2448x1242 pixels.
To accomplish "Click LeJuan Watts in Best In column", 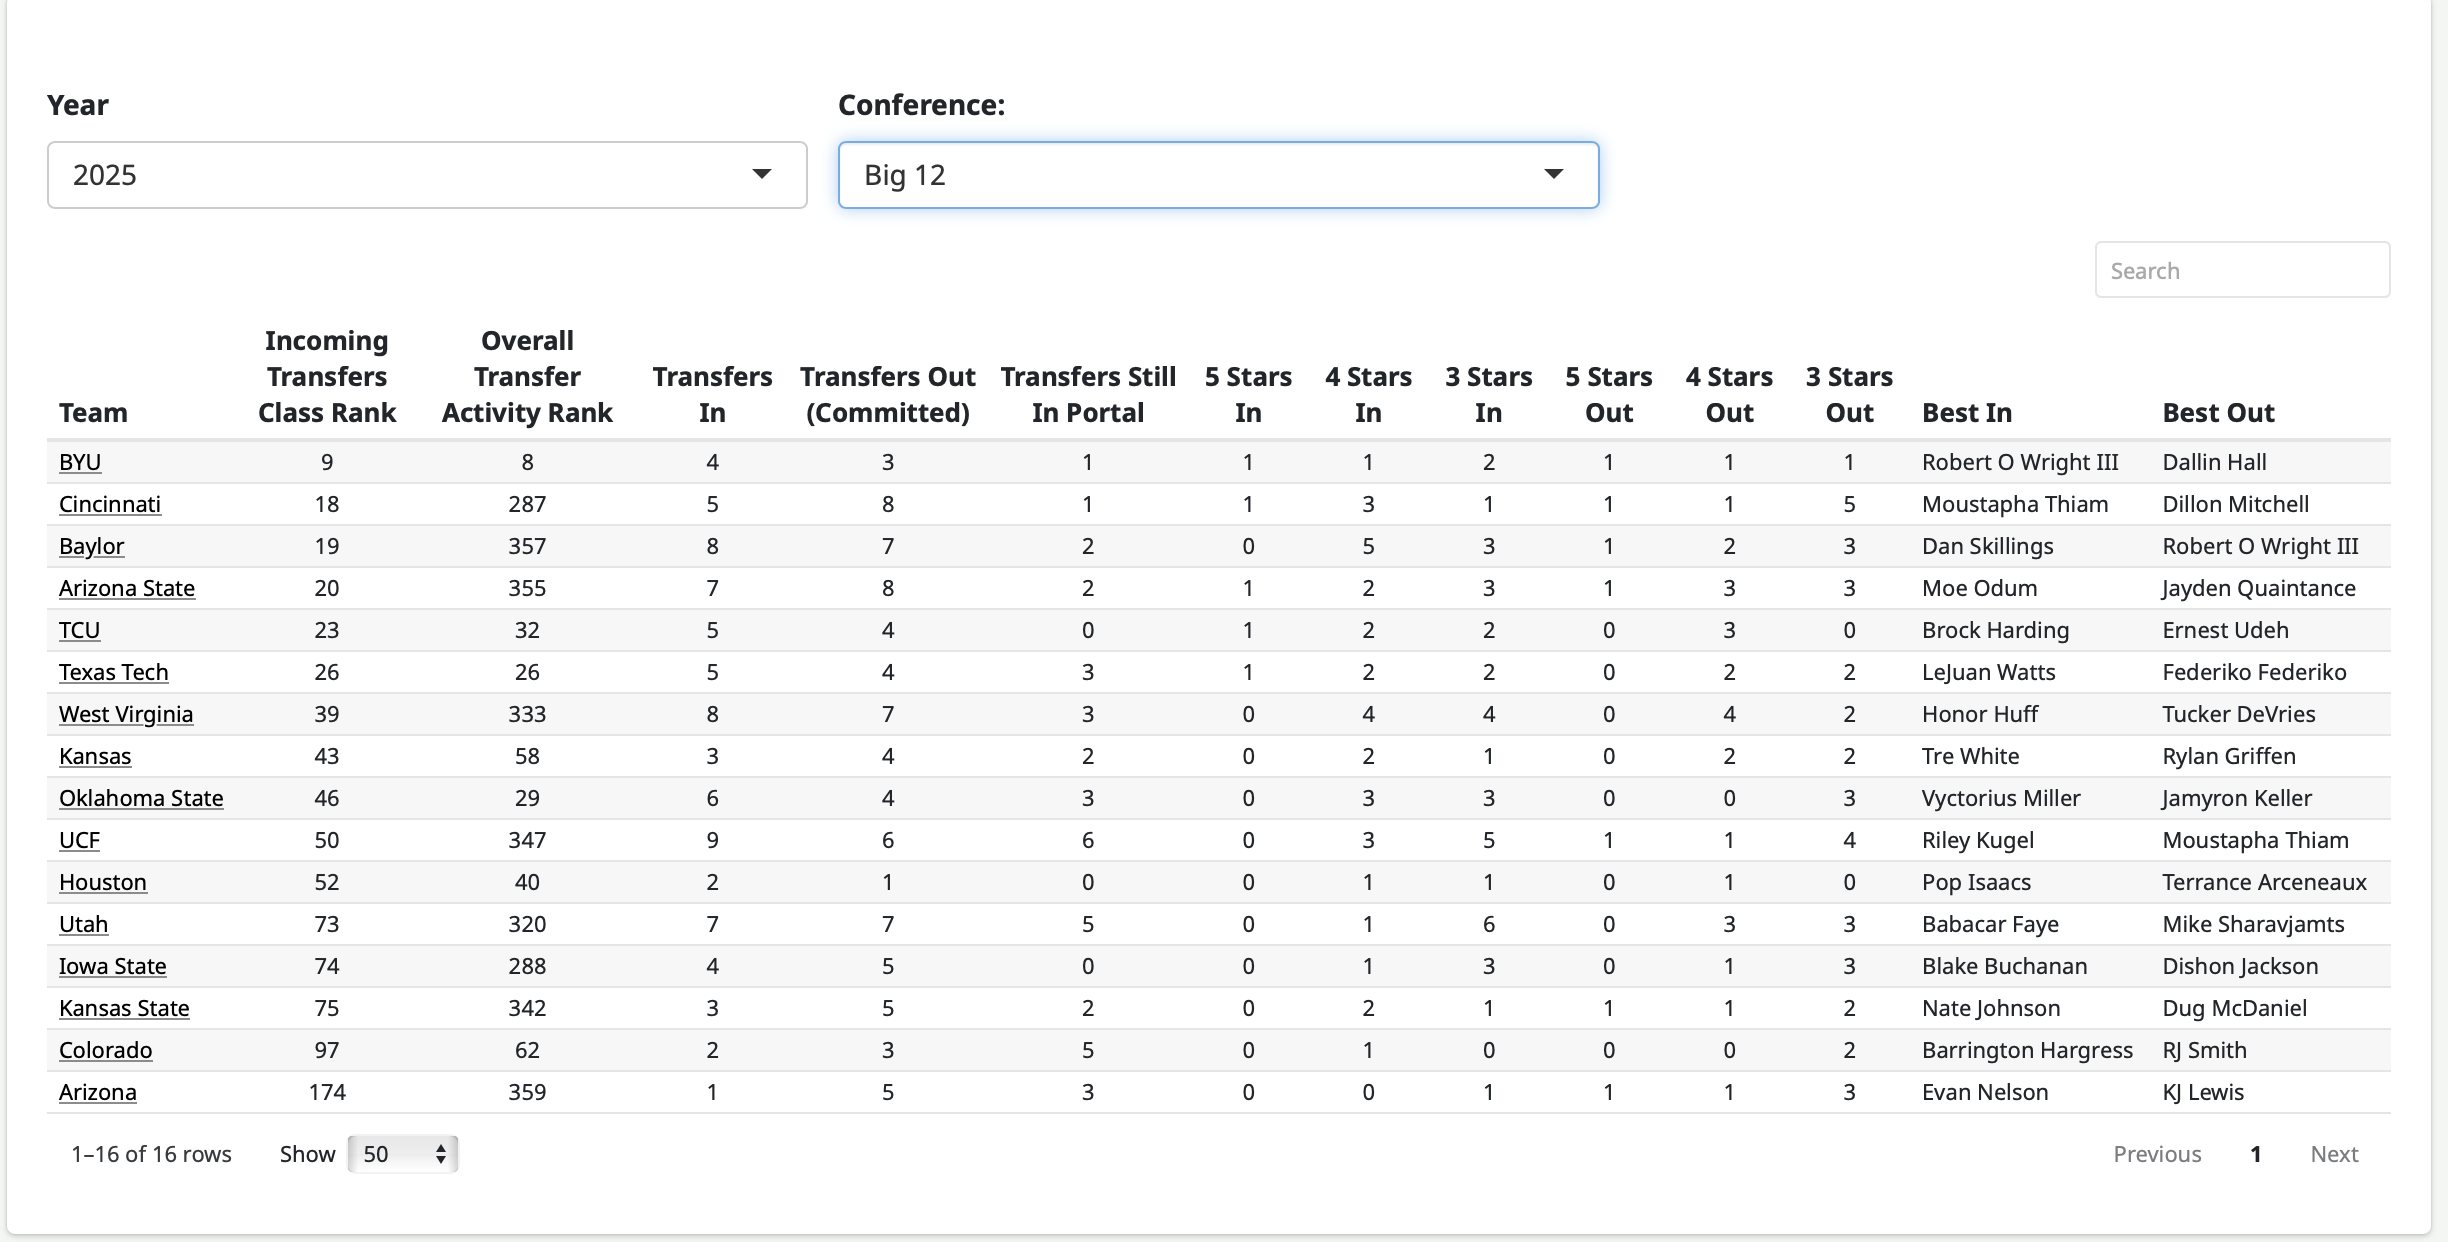I will click(x=1988, y=672).
